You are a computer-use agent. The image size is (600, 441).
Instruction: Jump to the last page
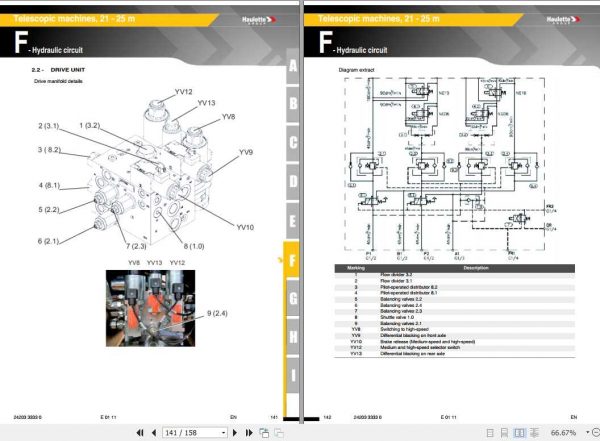[x=249, y=433]
